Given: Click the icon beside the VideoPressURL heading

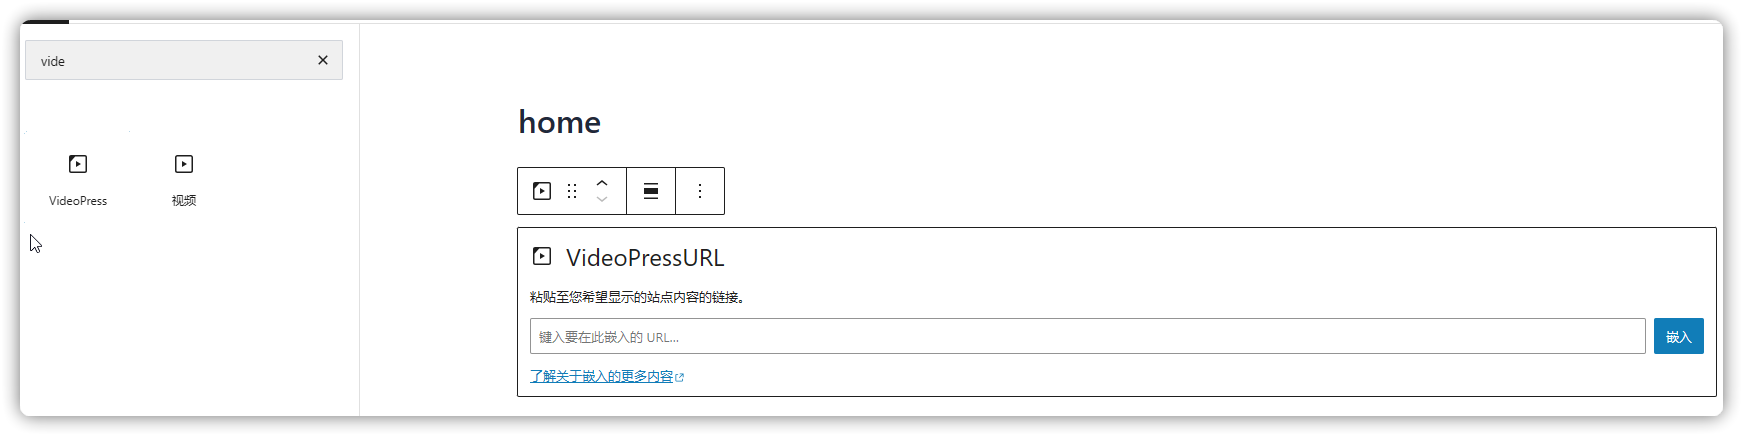Looking at the screenshot, I should click(542, 257).
